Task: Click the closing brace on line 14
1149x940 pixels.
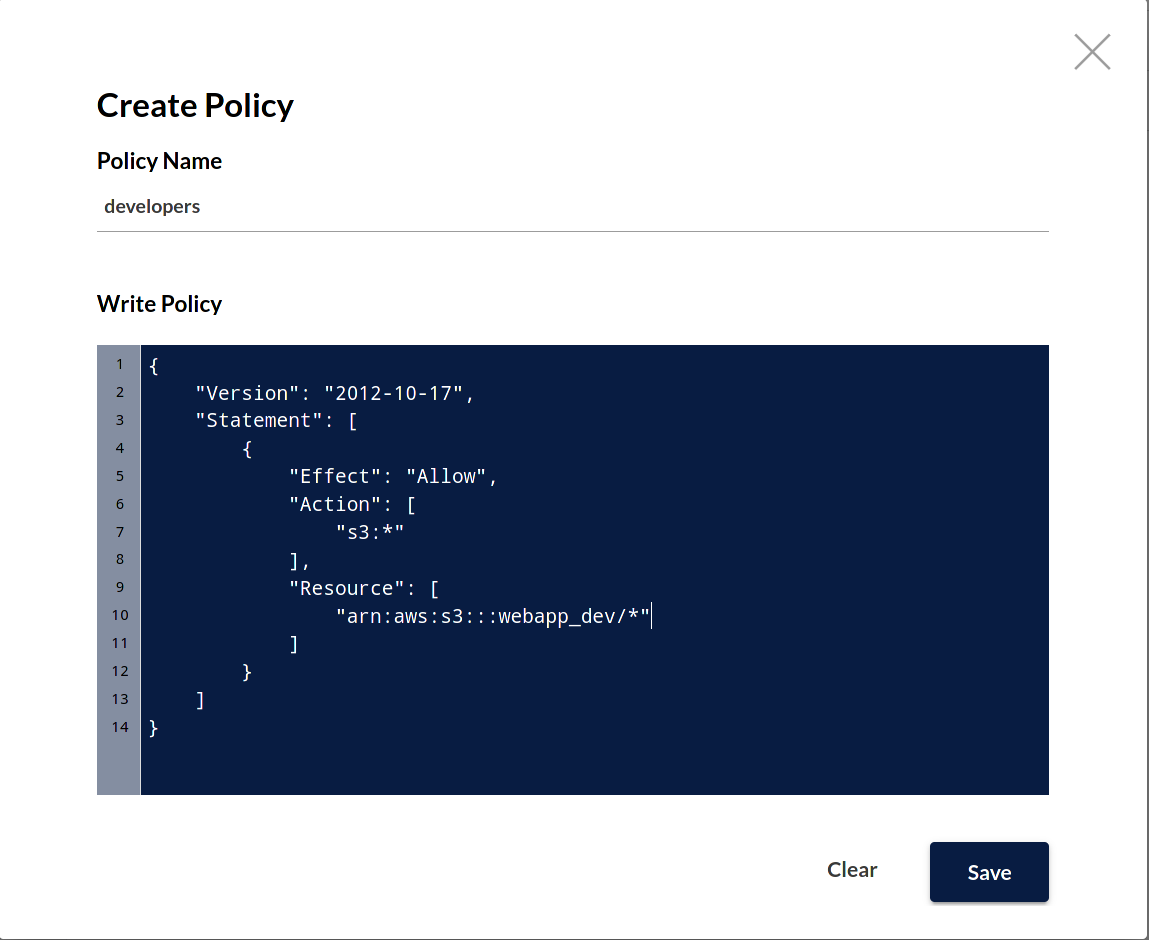Action: 151,727
